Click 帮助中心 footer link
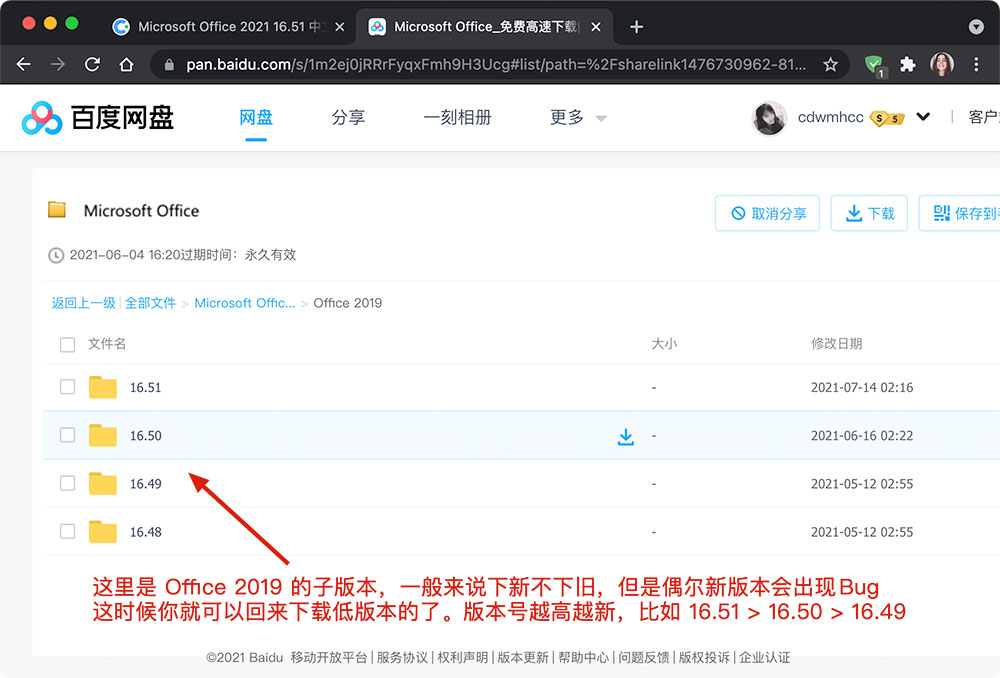Viewport: 1000px width, 678px height. coord(584,658)
